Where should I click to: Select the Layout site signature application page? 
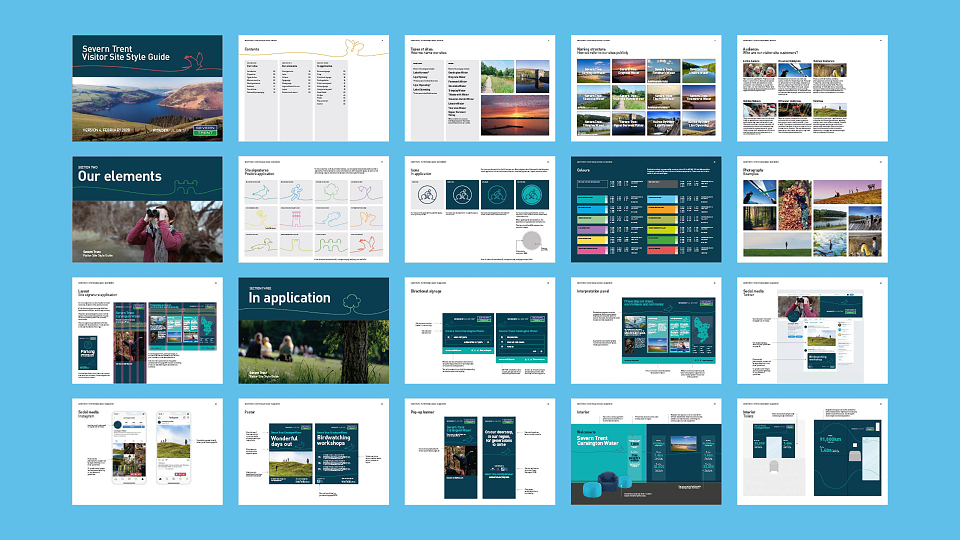pos(148,331)
